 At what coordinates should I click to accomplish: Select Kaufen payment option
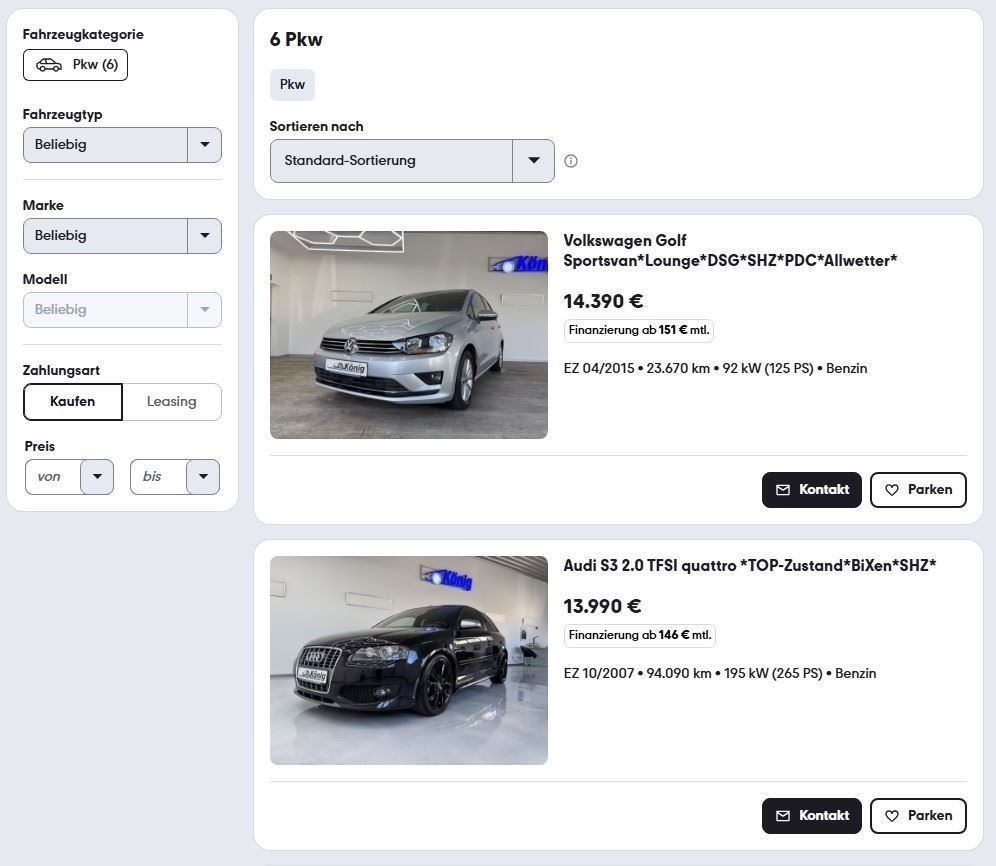tap(73, 402)
